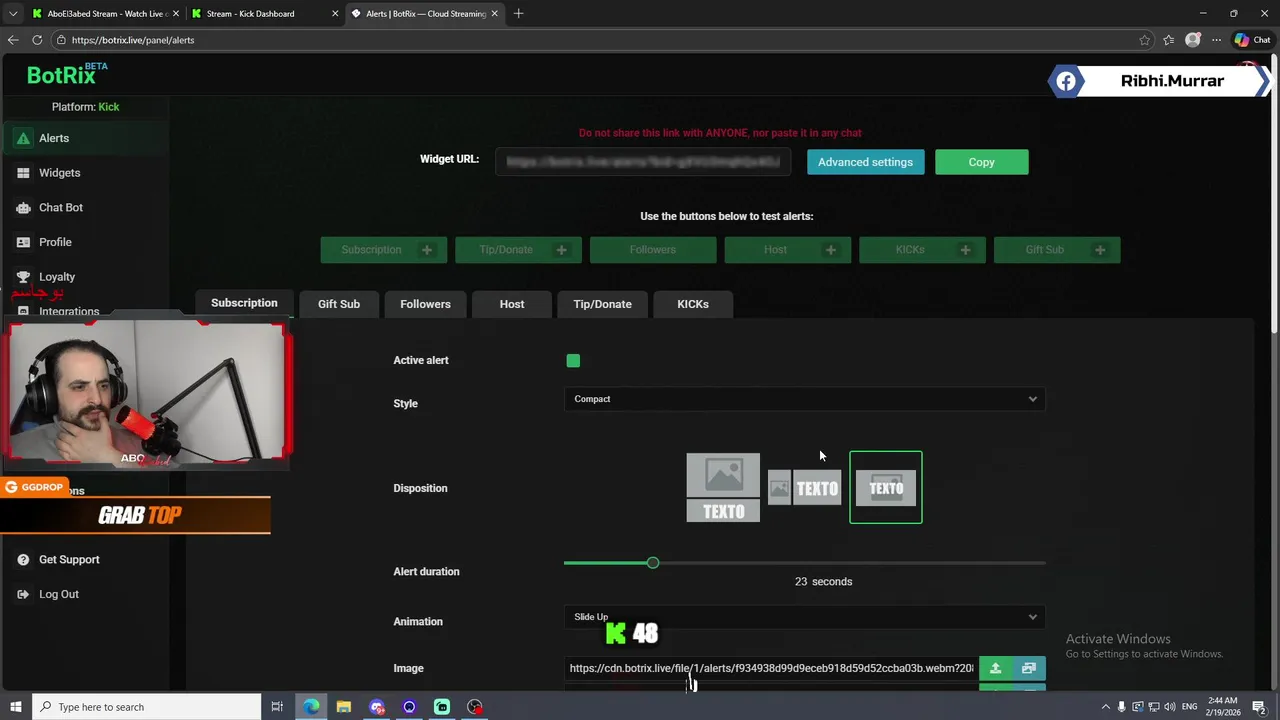Open OBS Studio from taskbar
The height and width of the screenshot is (720, 1280).
point(475,707)
